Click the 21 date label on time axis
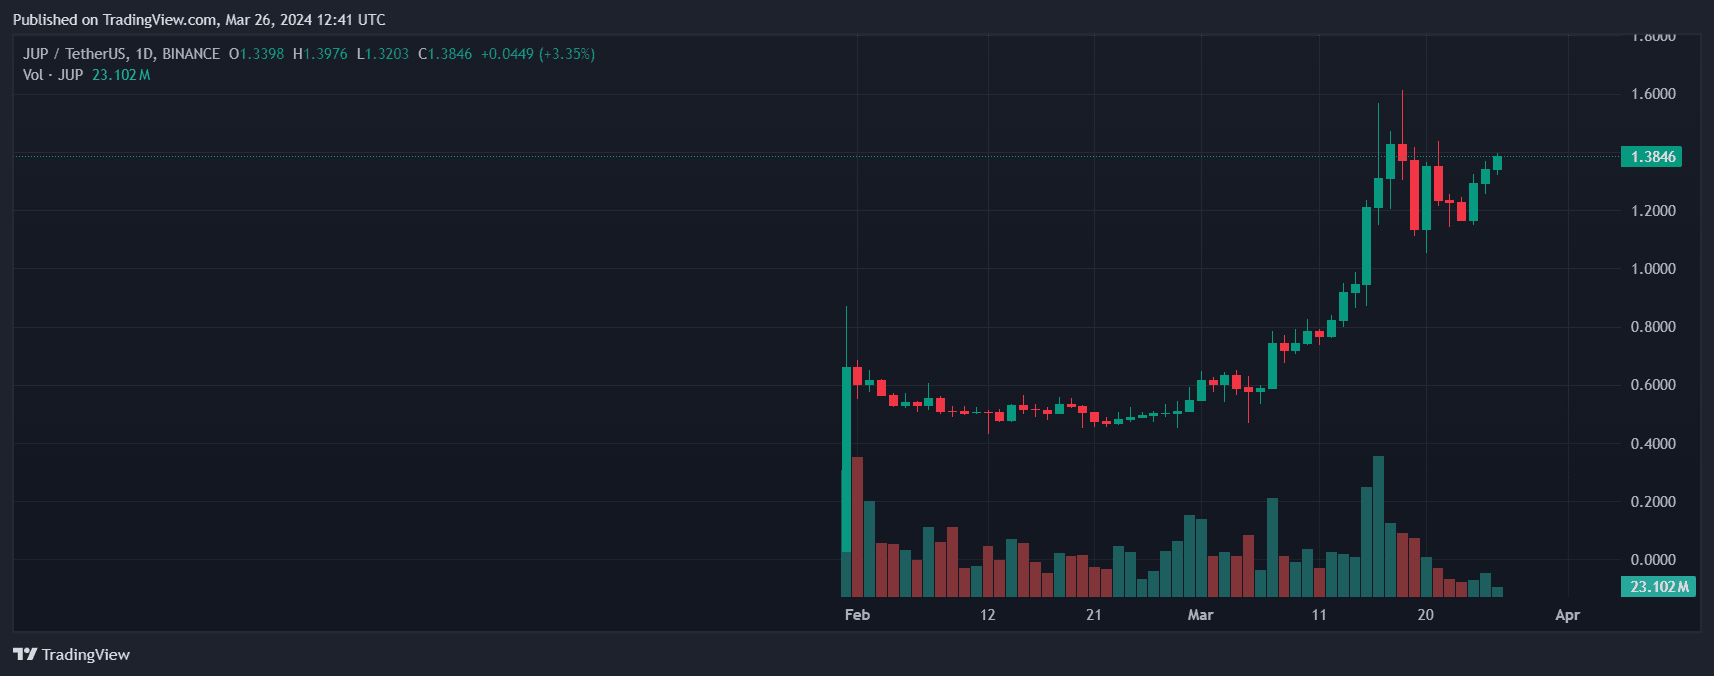 pos(1094,615)
